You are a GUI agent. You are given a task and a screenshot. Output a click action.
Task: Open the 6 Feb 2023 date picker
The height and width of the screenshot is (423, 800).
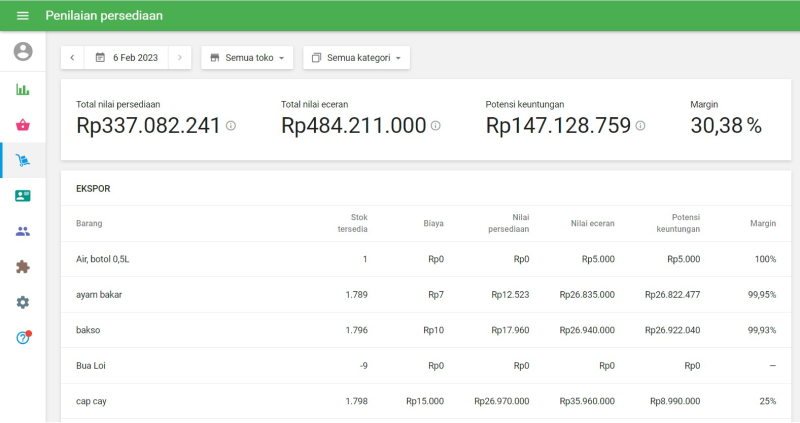coord(126,58)
